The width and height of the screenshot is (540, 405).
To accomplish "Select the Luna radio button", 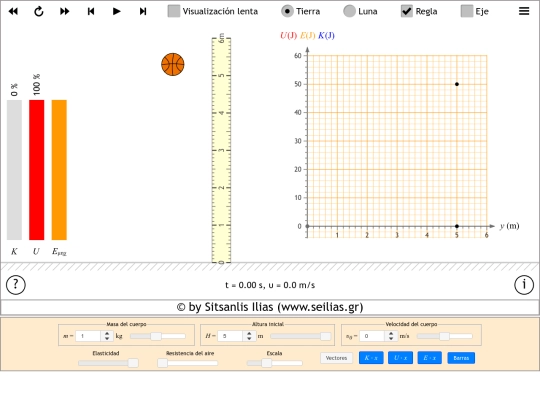I will [x=349, y=11].
